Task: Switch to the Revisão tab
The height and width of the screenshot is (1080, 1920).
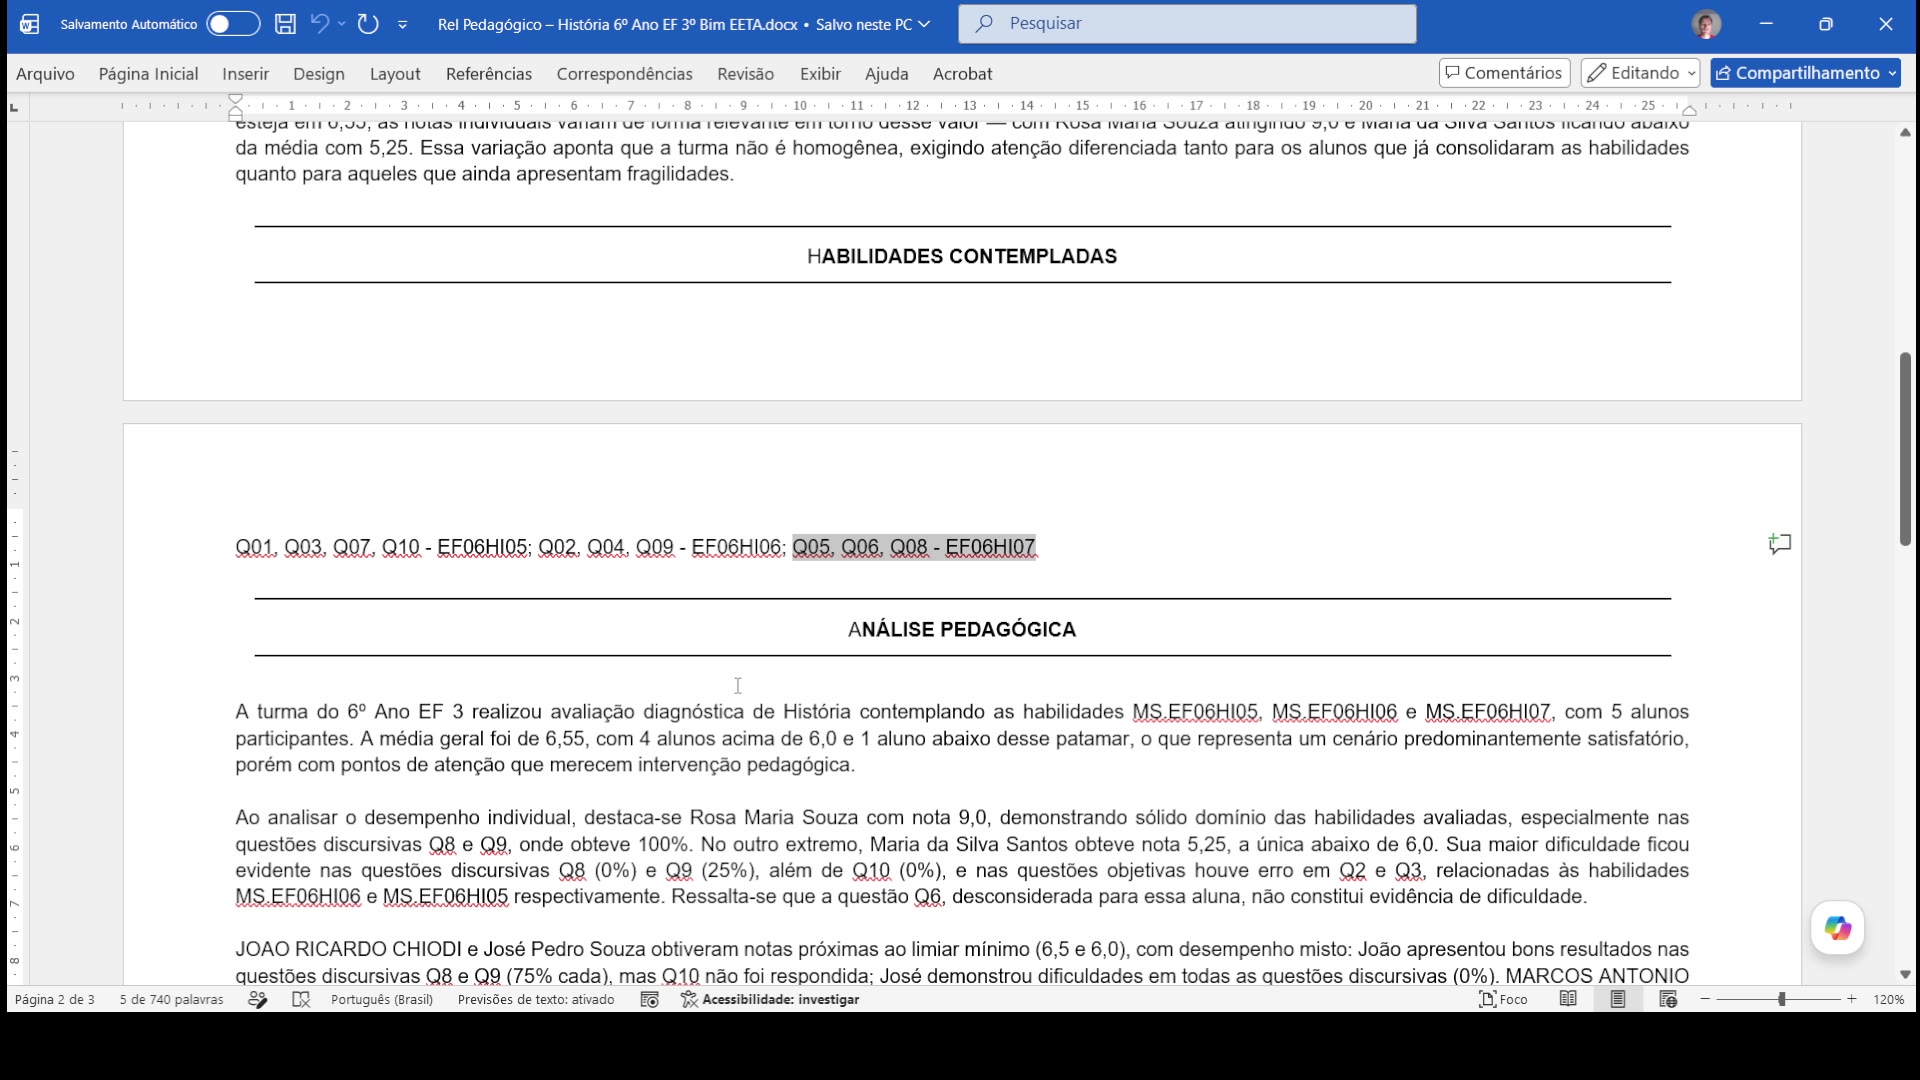Action: 745,74
